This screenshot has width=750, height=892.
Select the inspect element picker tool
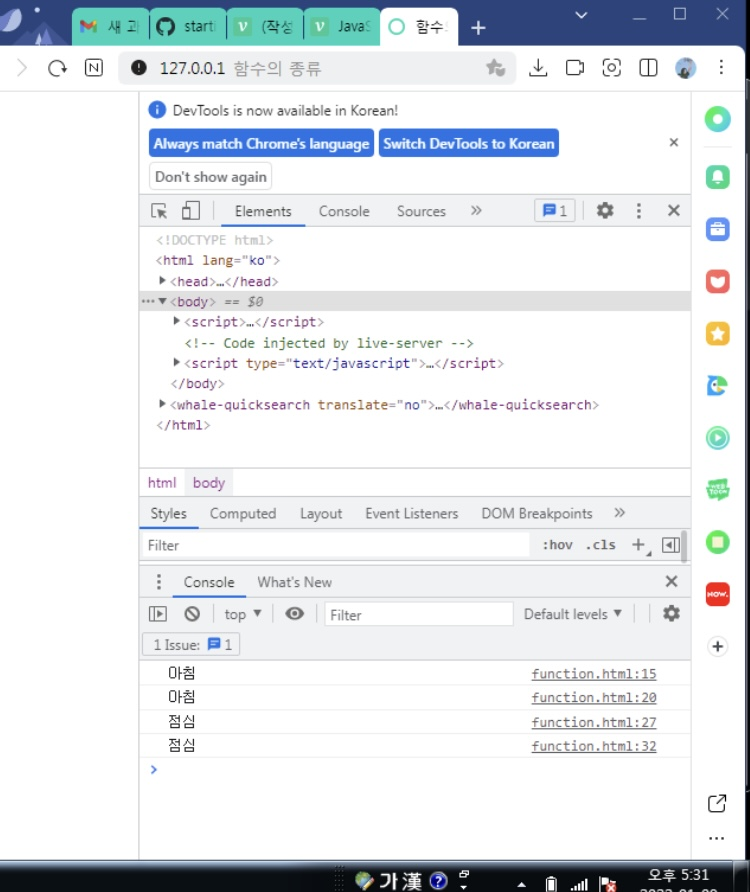pyautogui.click(x=159, y=211)
